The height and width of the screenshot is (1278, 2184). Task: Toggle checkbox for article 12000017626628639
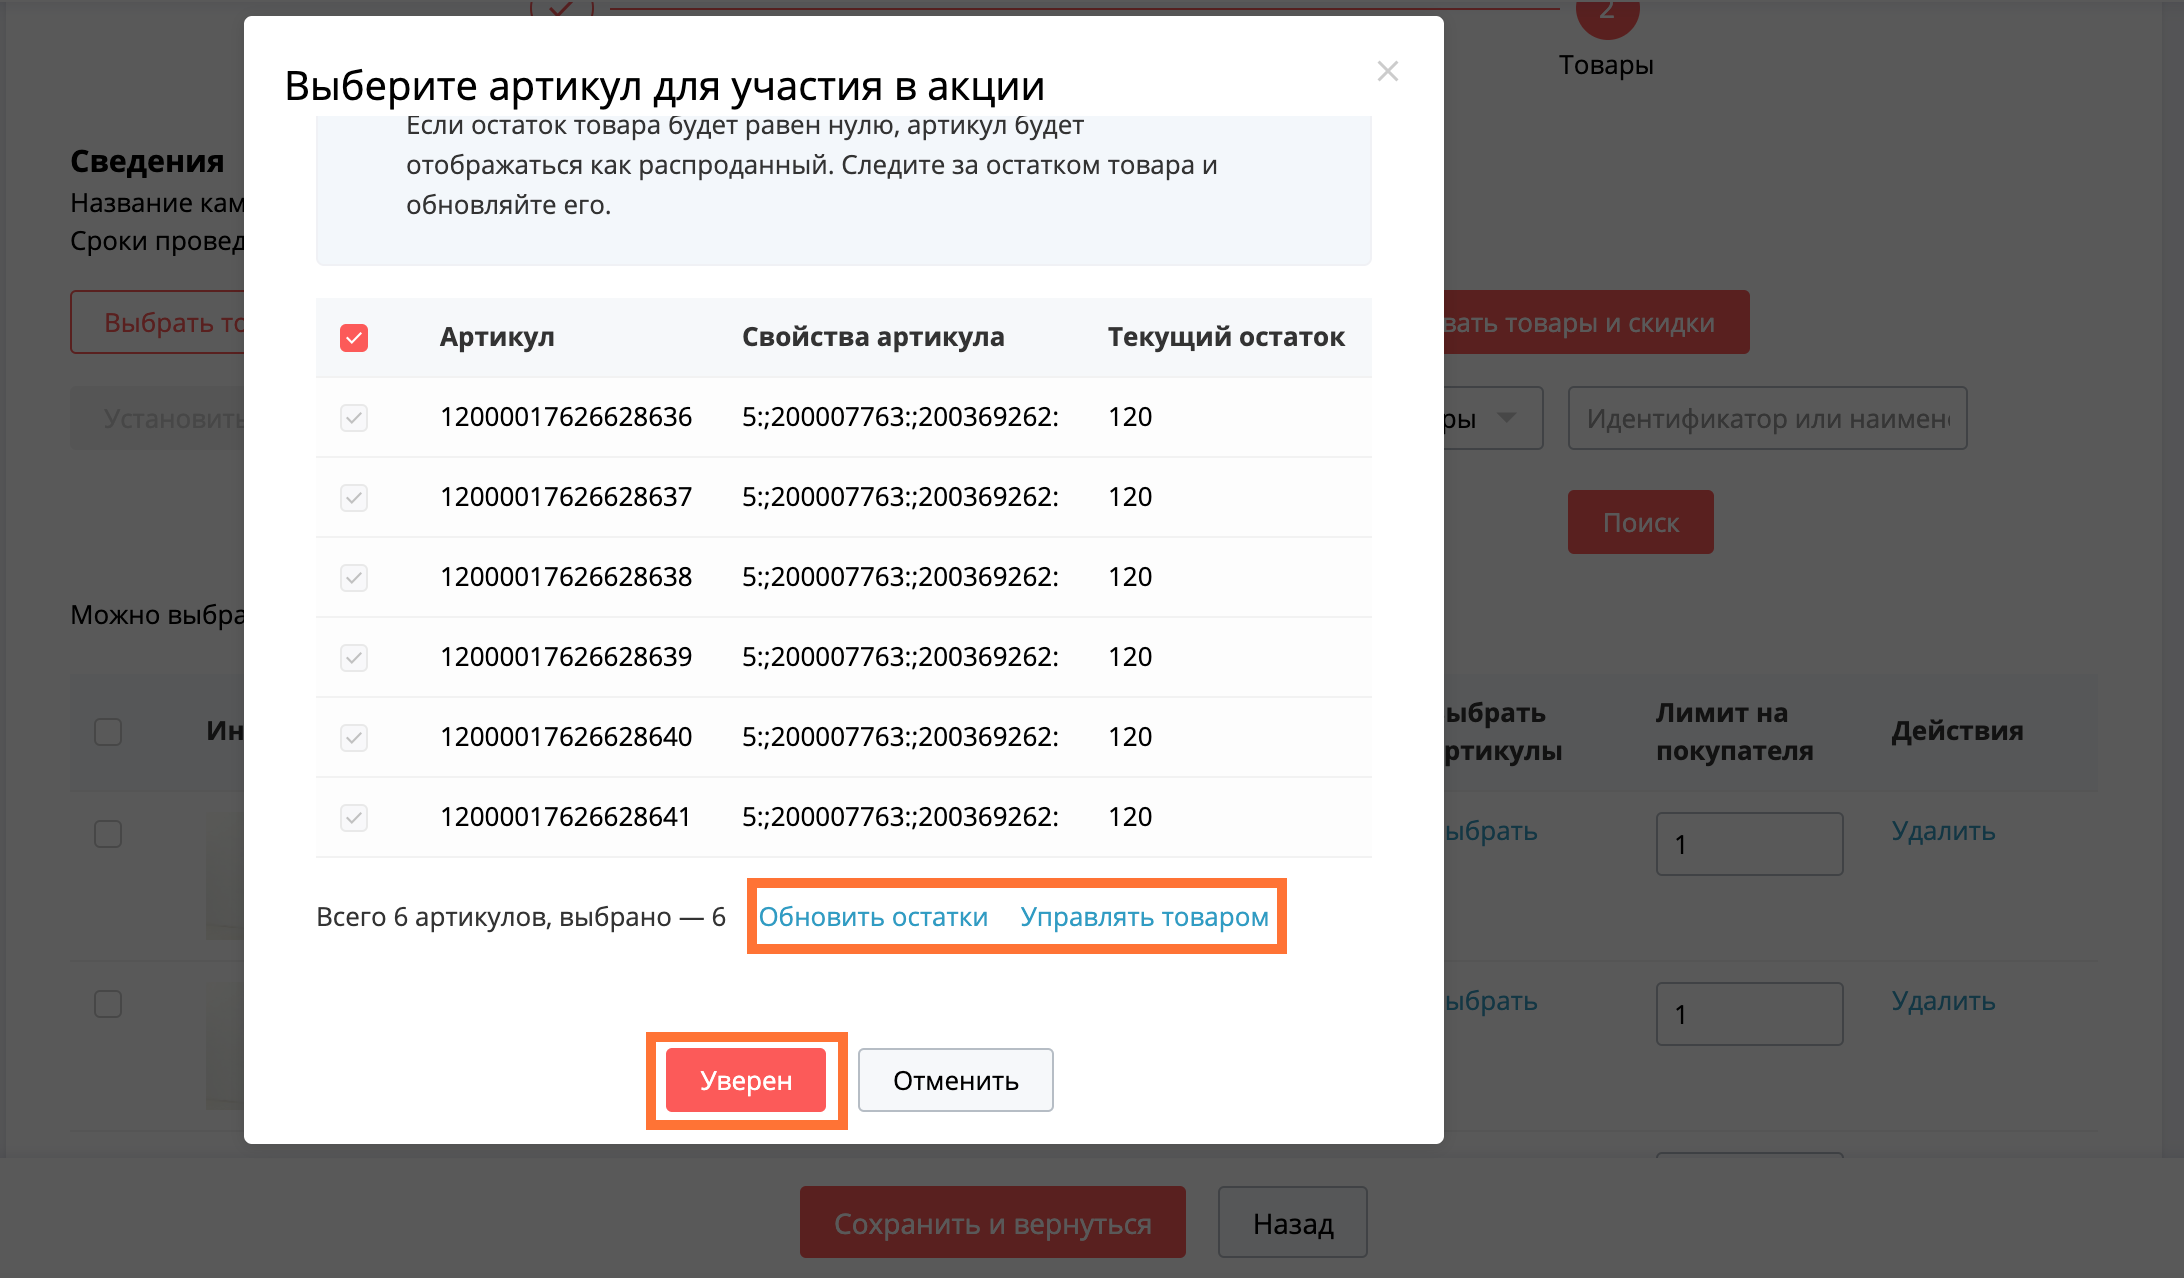(x=354, y=658)
